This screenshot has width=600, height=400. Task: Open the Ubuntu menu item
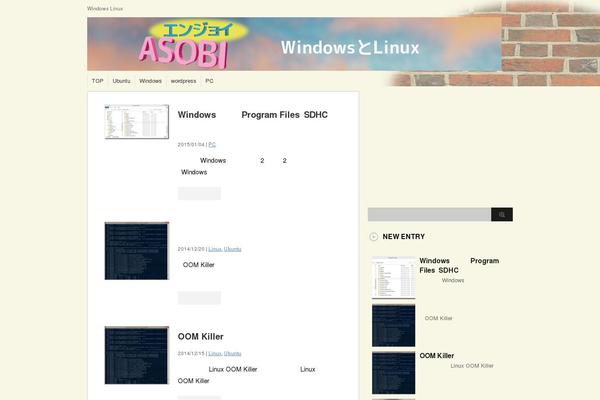click(121, 81)
